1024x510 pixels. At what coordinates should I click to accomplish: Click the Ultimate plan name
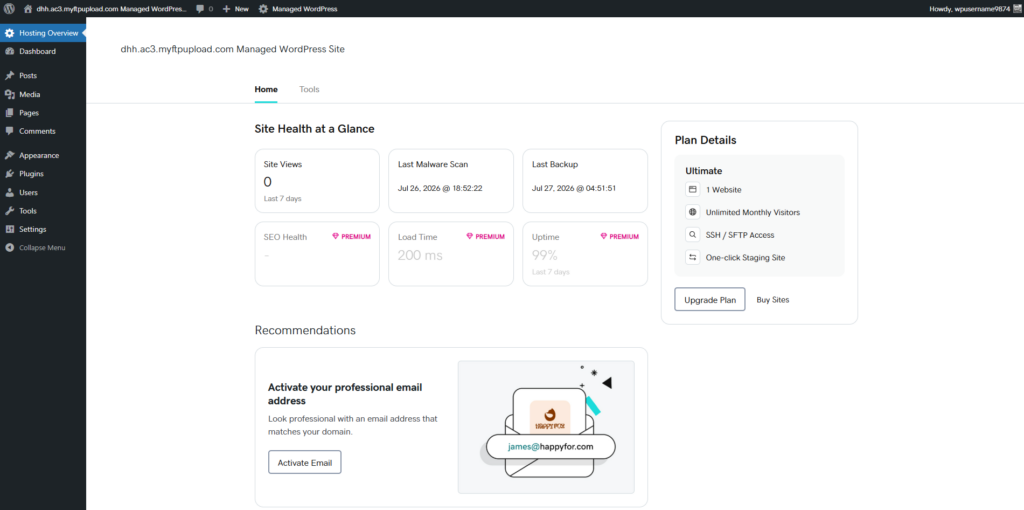click(x=703, y=170)
